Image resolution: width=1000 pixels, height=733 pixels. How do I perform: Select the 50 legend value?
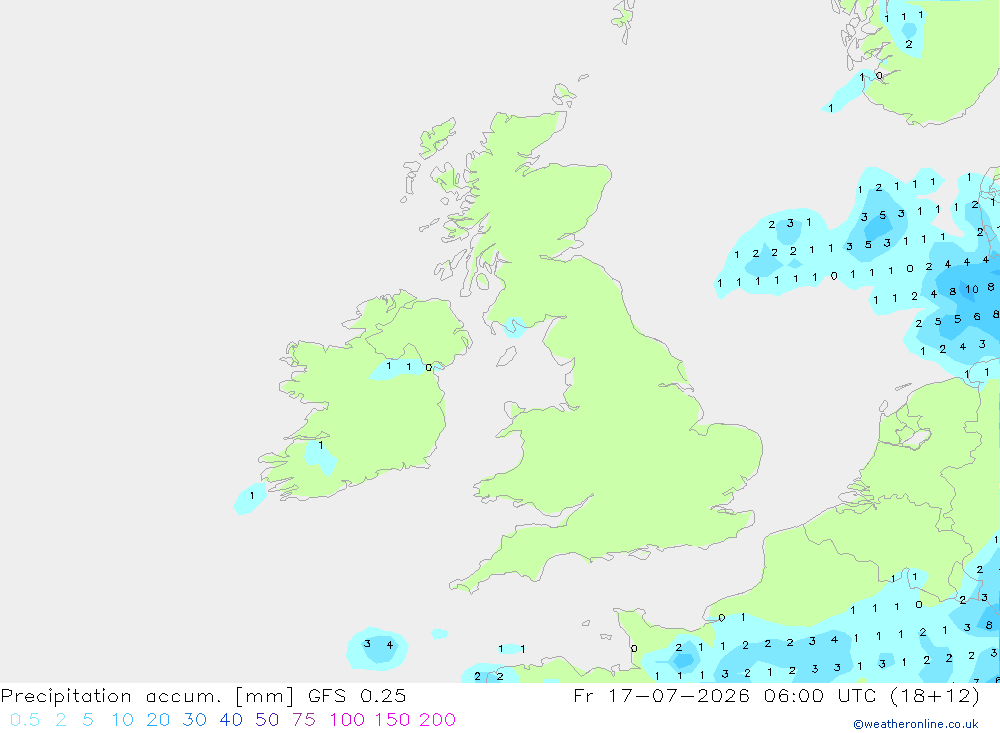point(267,720)
